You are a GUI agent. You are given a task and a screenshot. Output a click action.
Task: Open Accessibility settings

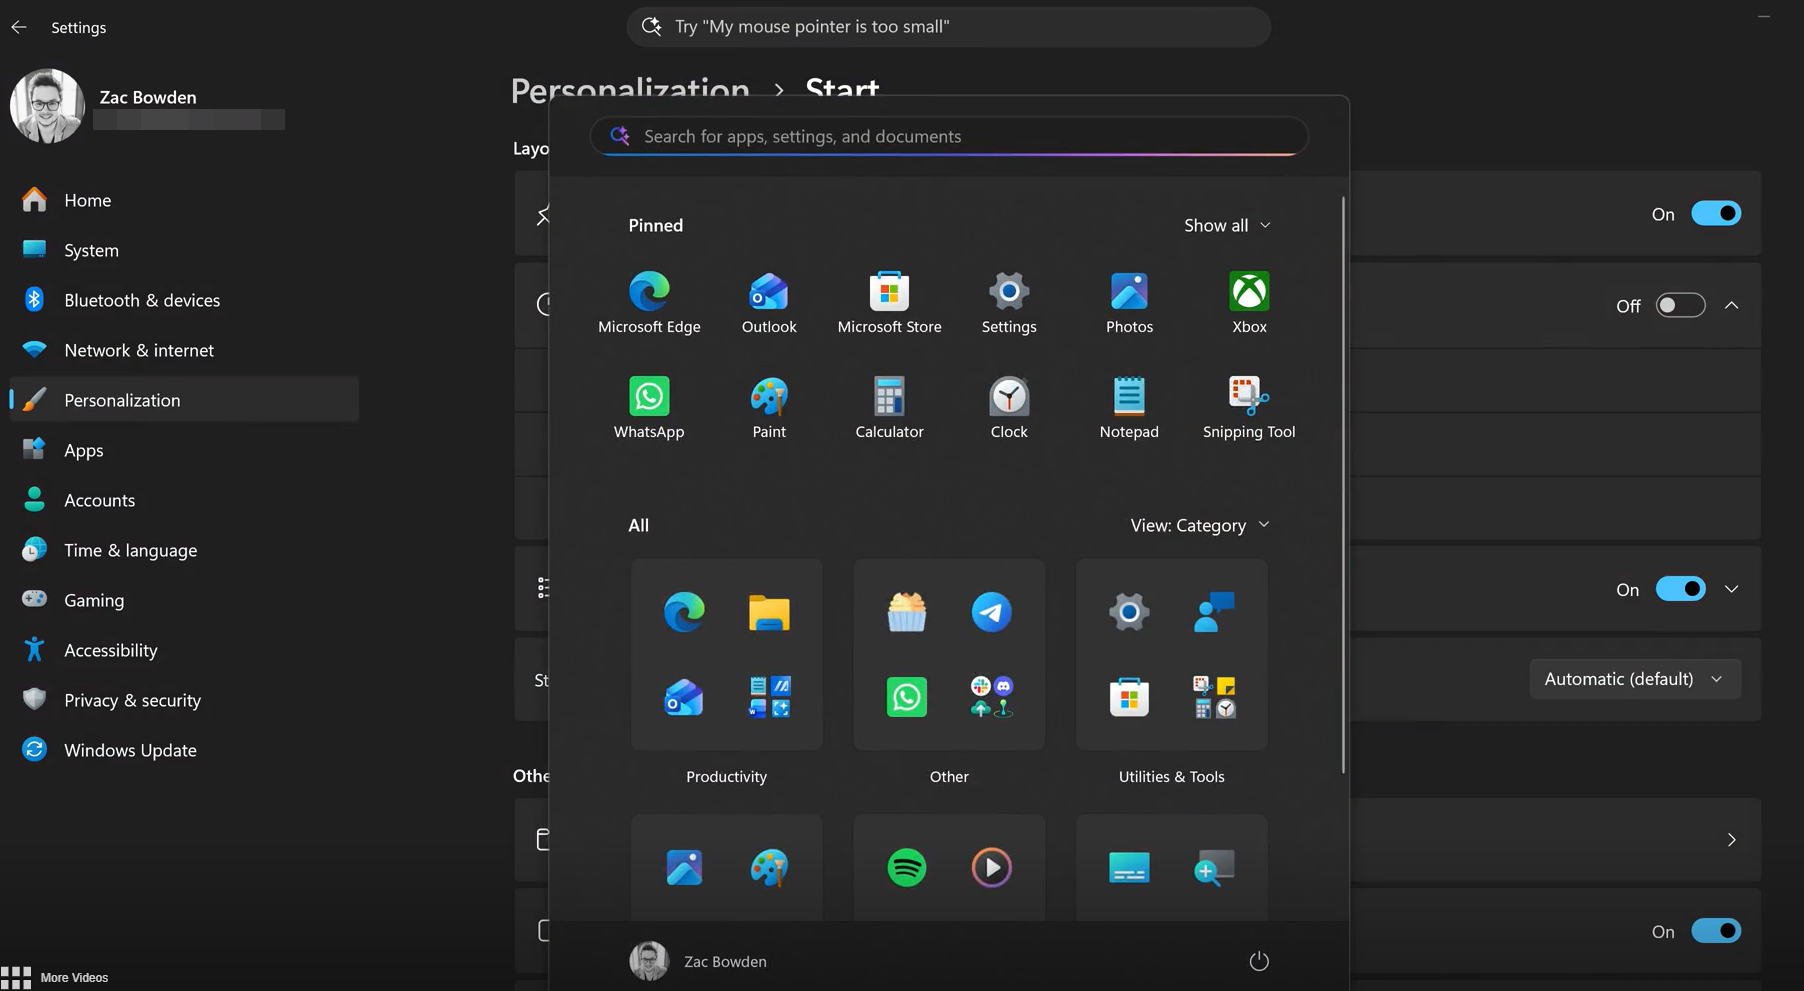tap(184, 650)
